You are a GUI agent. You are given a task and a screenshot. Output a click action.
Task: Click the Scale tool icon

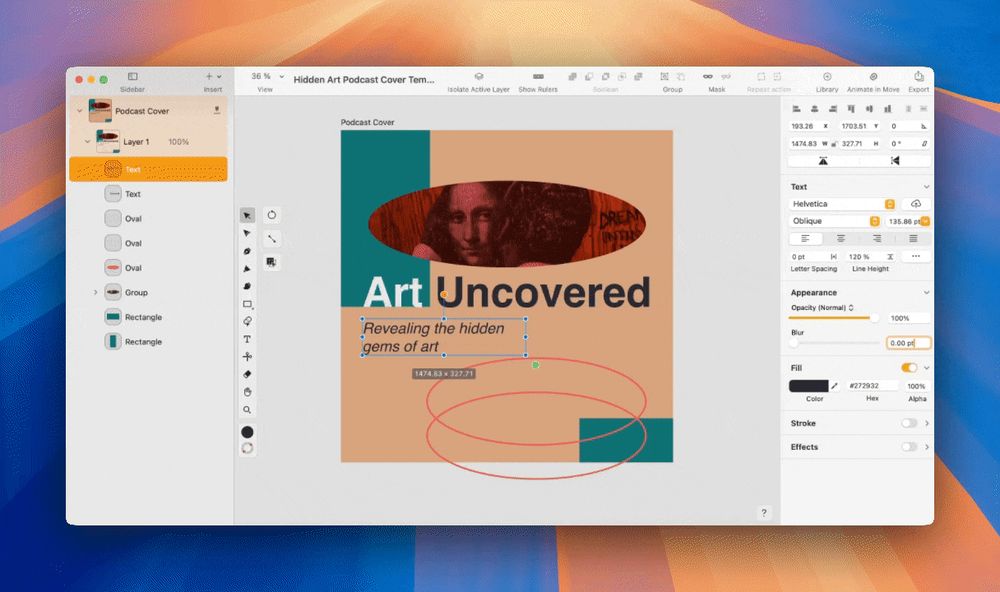click(x=272, y=239)
